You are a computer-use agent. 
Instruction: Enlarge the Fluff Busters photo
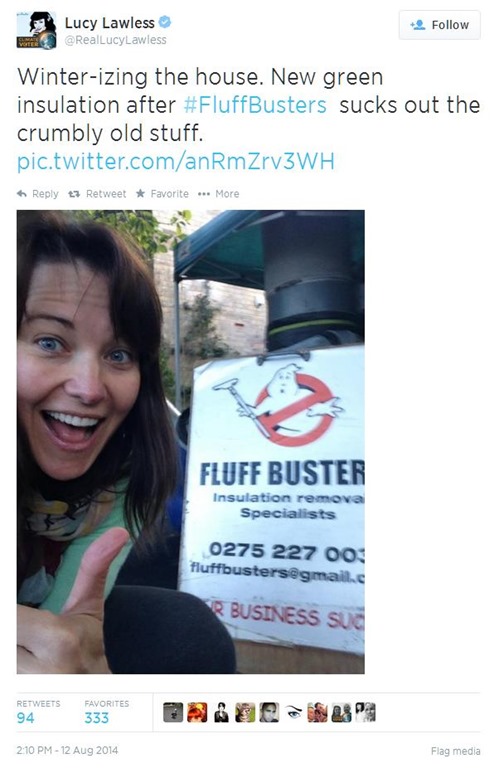click(191, 442)
